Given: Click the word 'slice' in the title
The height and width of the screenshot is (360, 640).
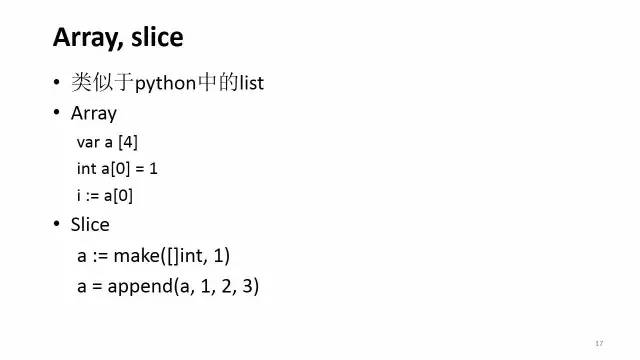Looking at the screenshot, I should click(x=157, y=37).
